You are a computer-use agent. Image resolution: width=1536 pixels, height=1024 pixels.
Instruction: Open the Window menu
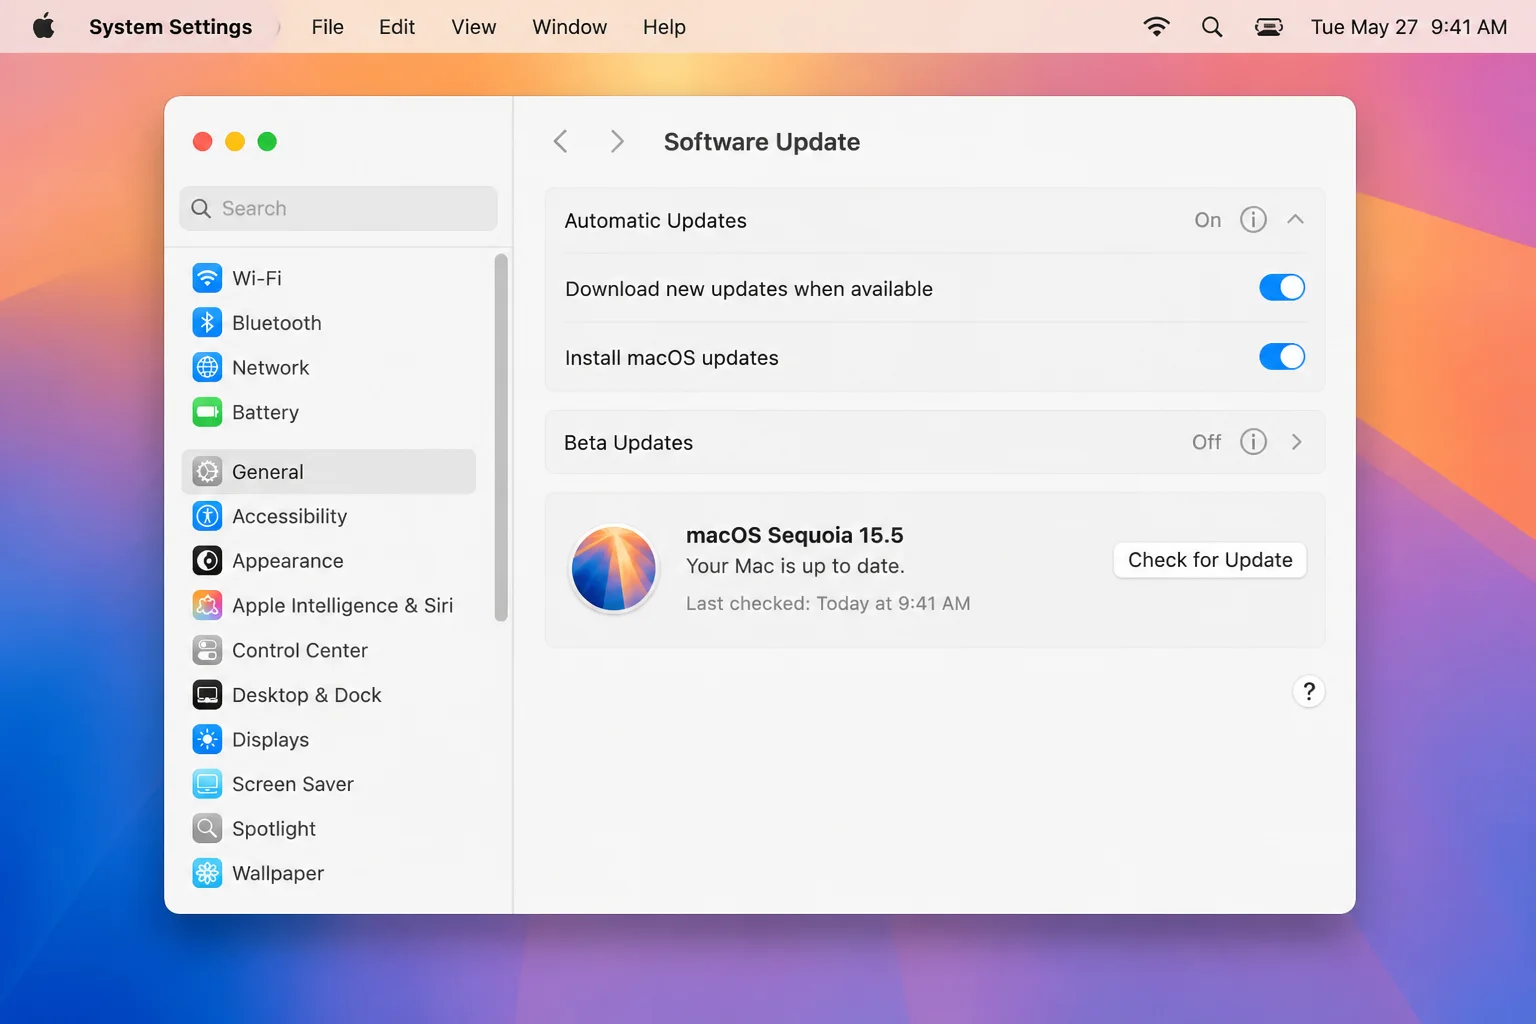tap(570, 27)
